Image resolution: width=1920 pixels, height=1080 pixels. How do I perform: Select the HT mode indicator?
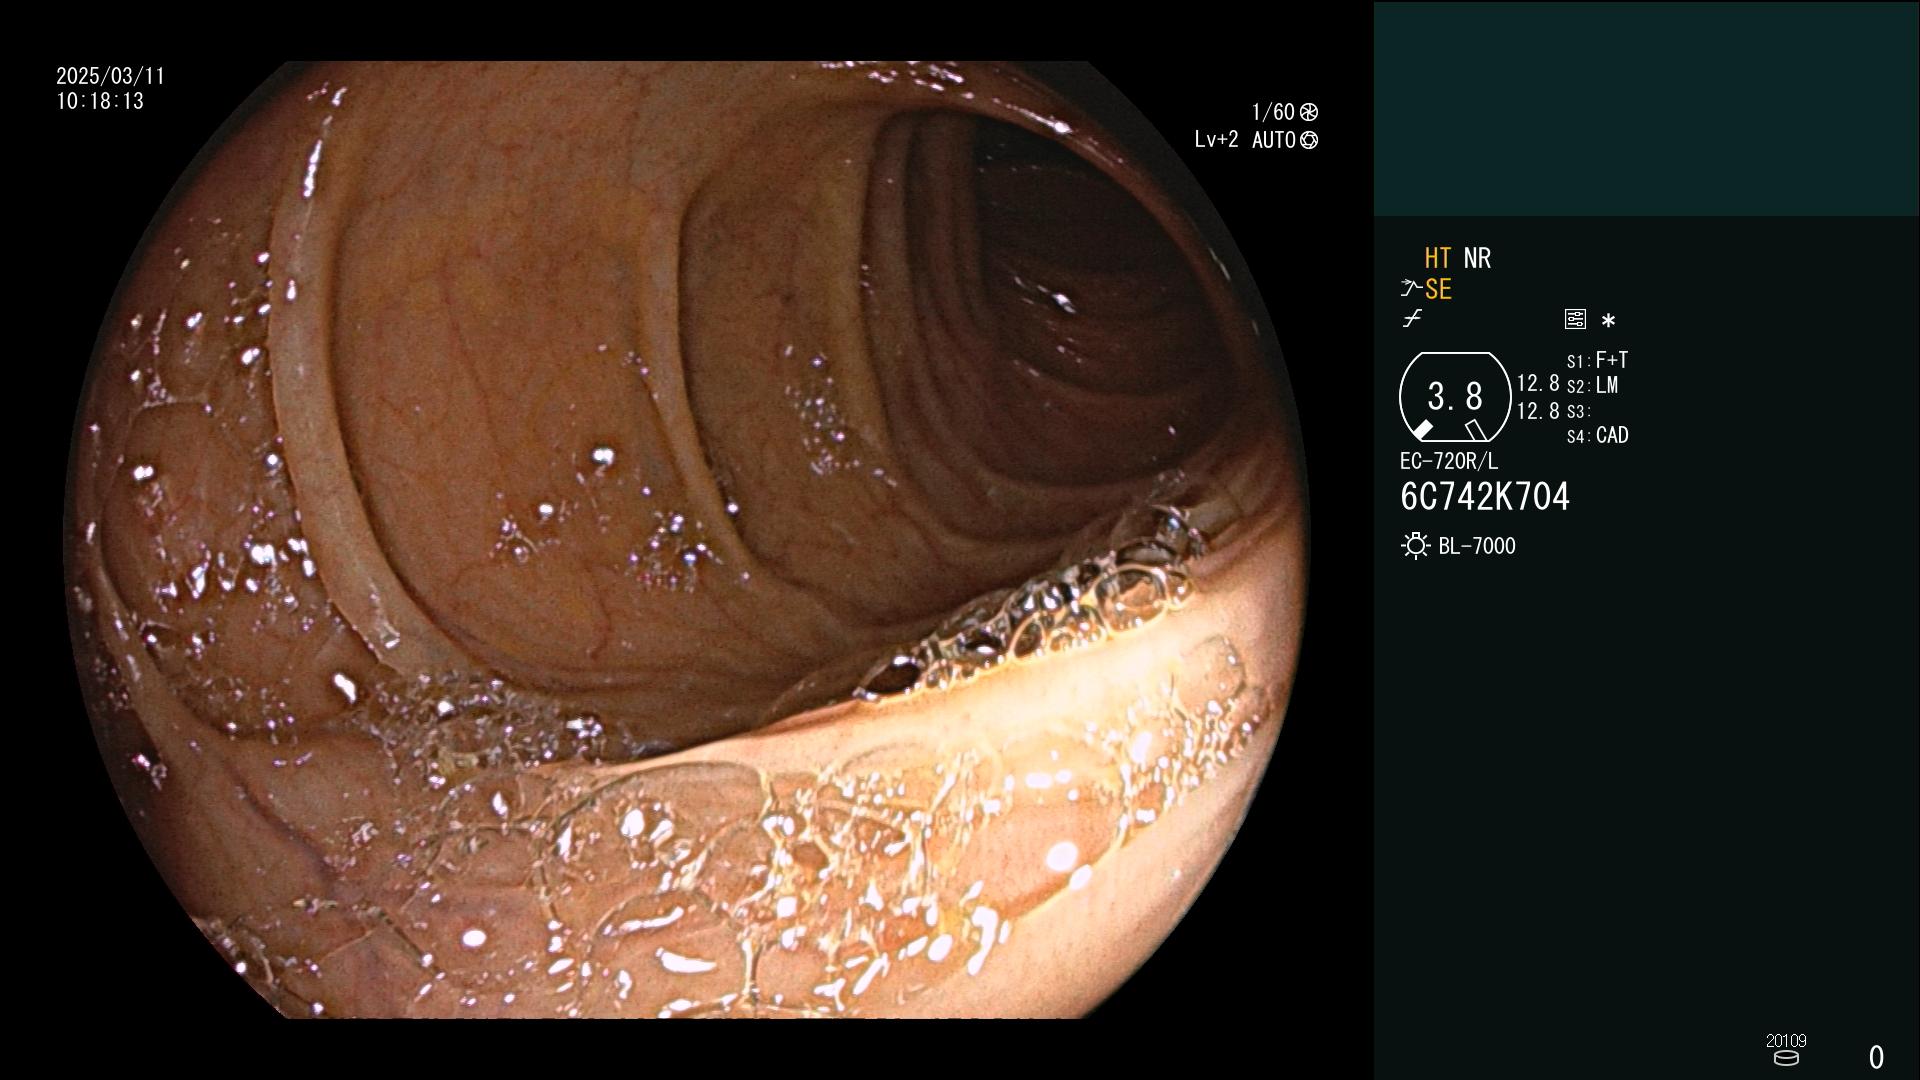[1438, 258]
